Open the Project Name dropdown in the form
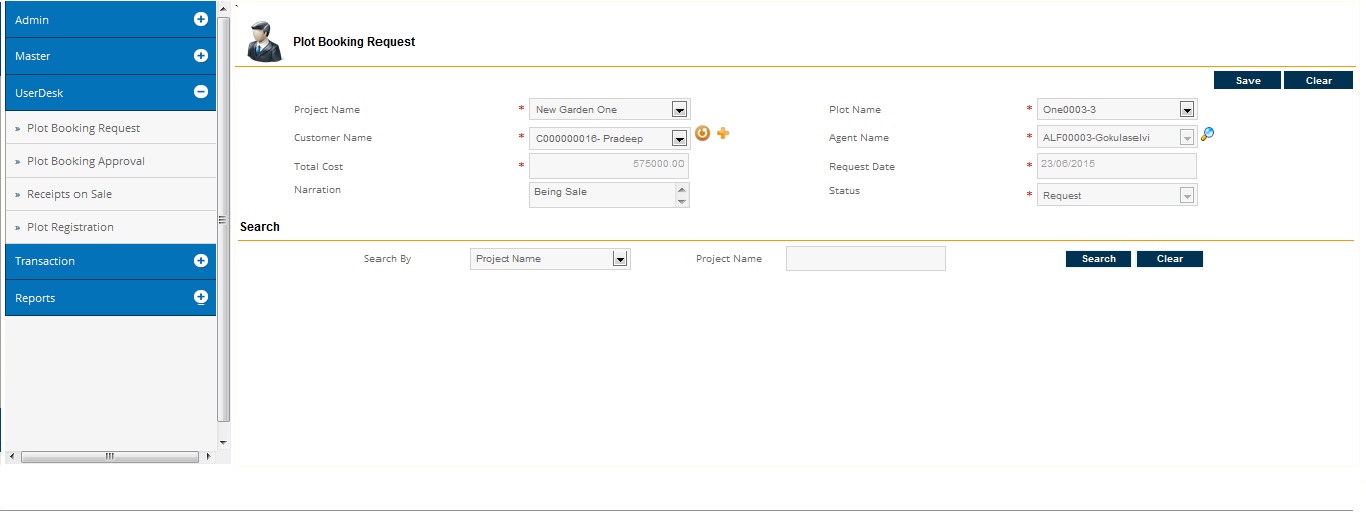 (679, 110)
